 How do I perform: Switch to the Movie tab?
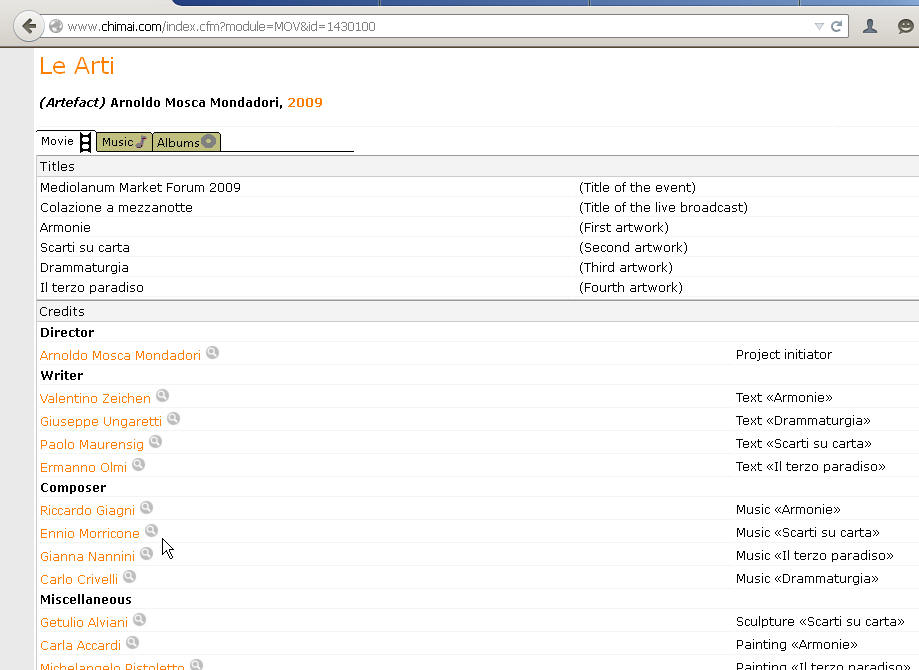pyautogui.click(x=66, y=141)
